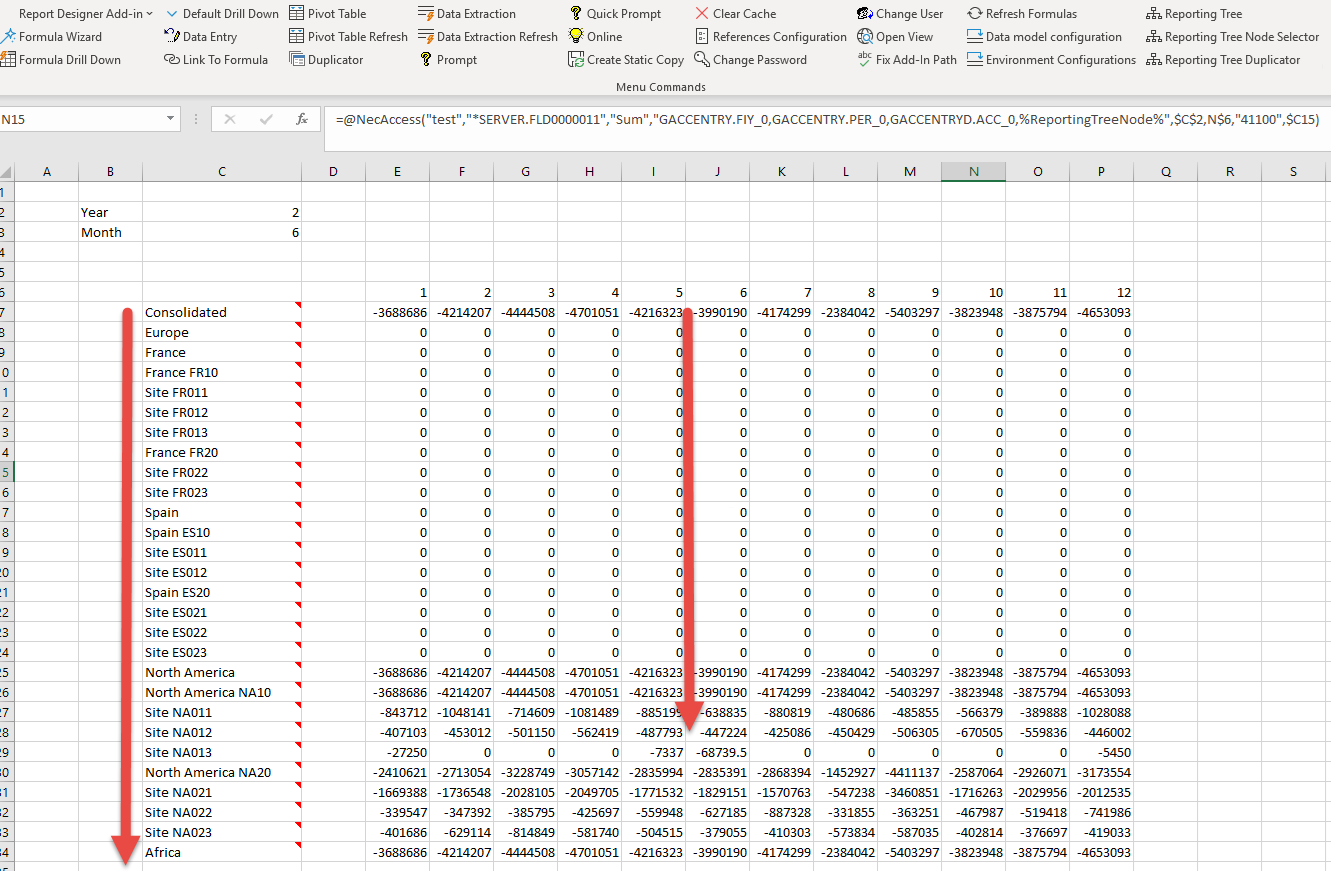Select column N header
The image size is (1331, 871).
pyautogui.click(x=973, y=172)
